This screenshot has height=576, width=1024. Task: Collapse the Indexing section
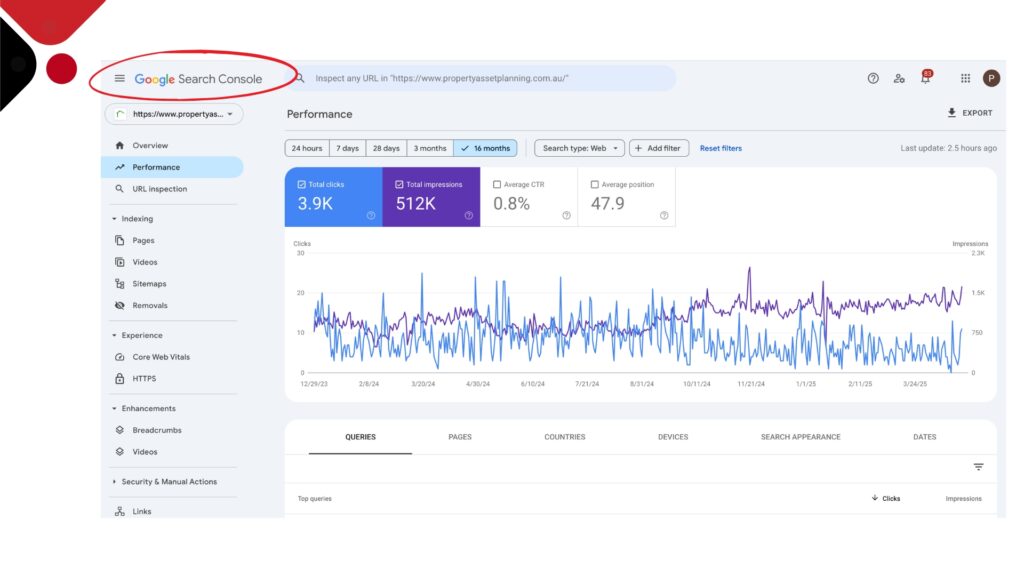[114, 219]
